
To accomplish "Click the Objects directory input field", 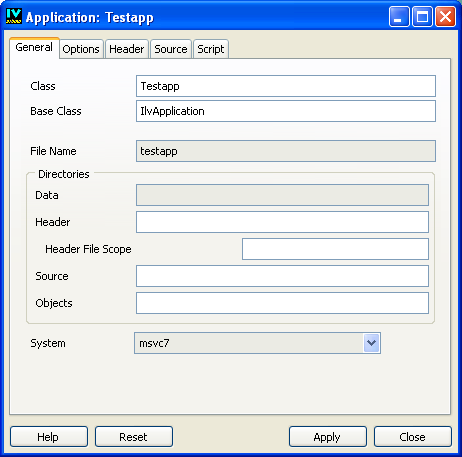I will click(x=282, y=303).
